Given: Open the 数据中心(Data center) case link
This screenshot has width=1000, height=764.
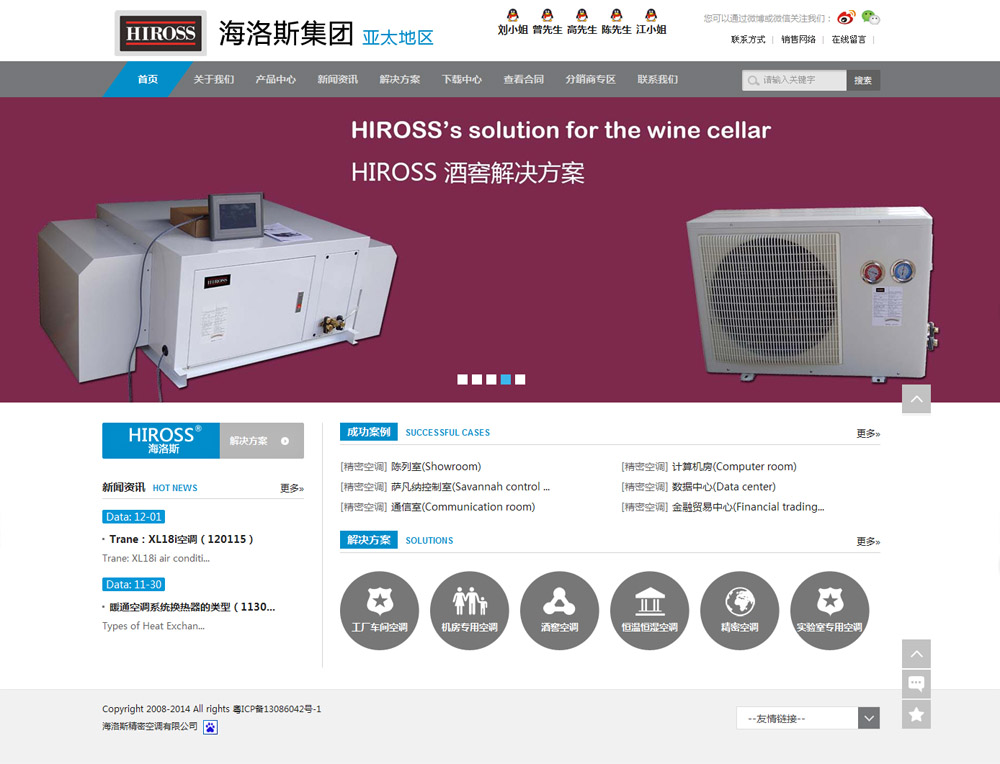Looking at the screenshot, I should point(723,487).
